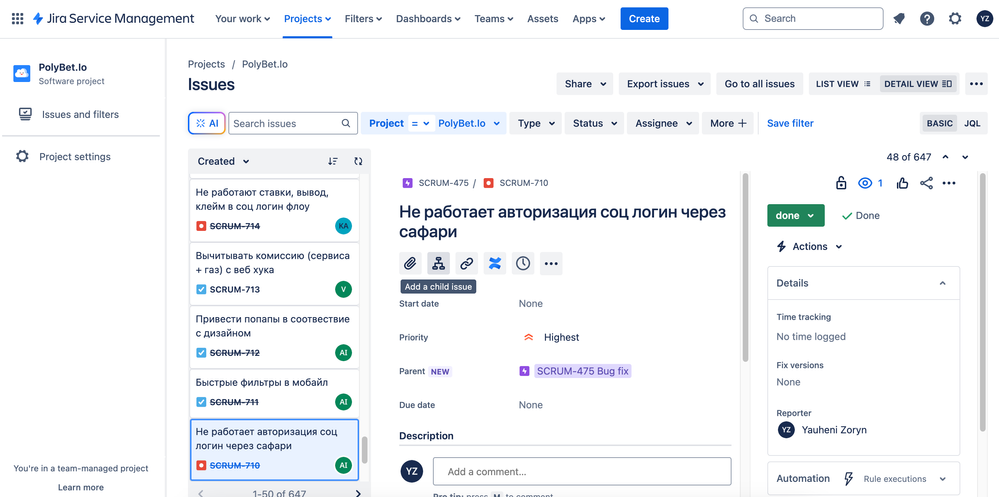Click the V assignee avatar on SCRUM-713
999x497 pixels.
coord(343,289)
